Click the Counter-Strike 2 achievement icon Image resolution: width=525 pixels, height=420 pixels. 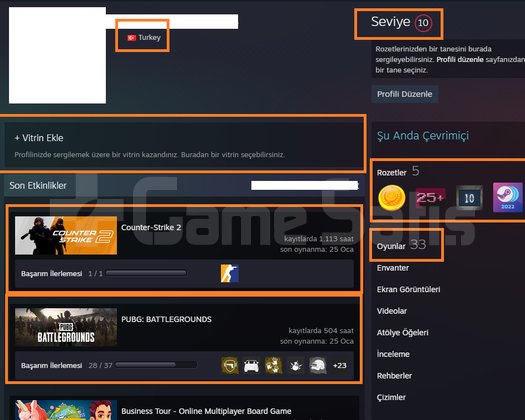tap(229, 273)
